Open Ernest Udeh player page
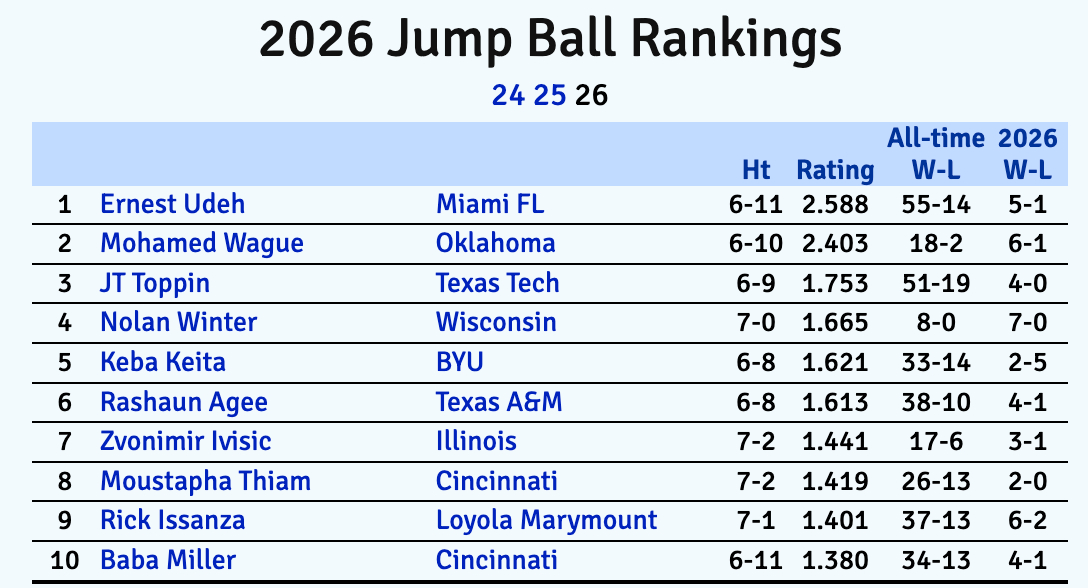Viewport: 1088px width, 588px height. coord(172,205)
